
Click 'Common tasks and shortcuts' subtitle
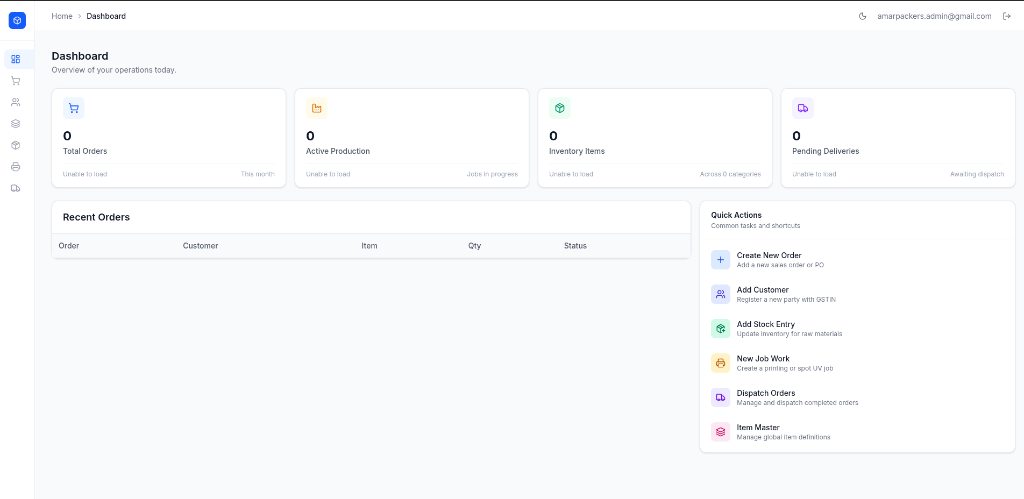[x=756, y=226]
